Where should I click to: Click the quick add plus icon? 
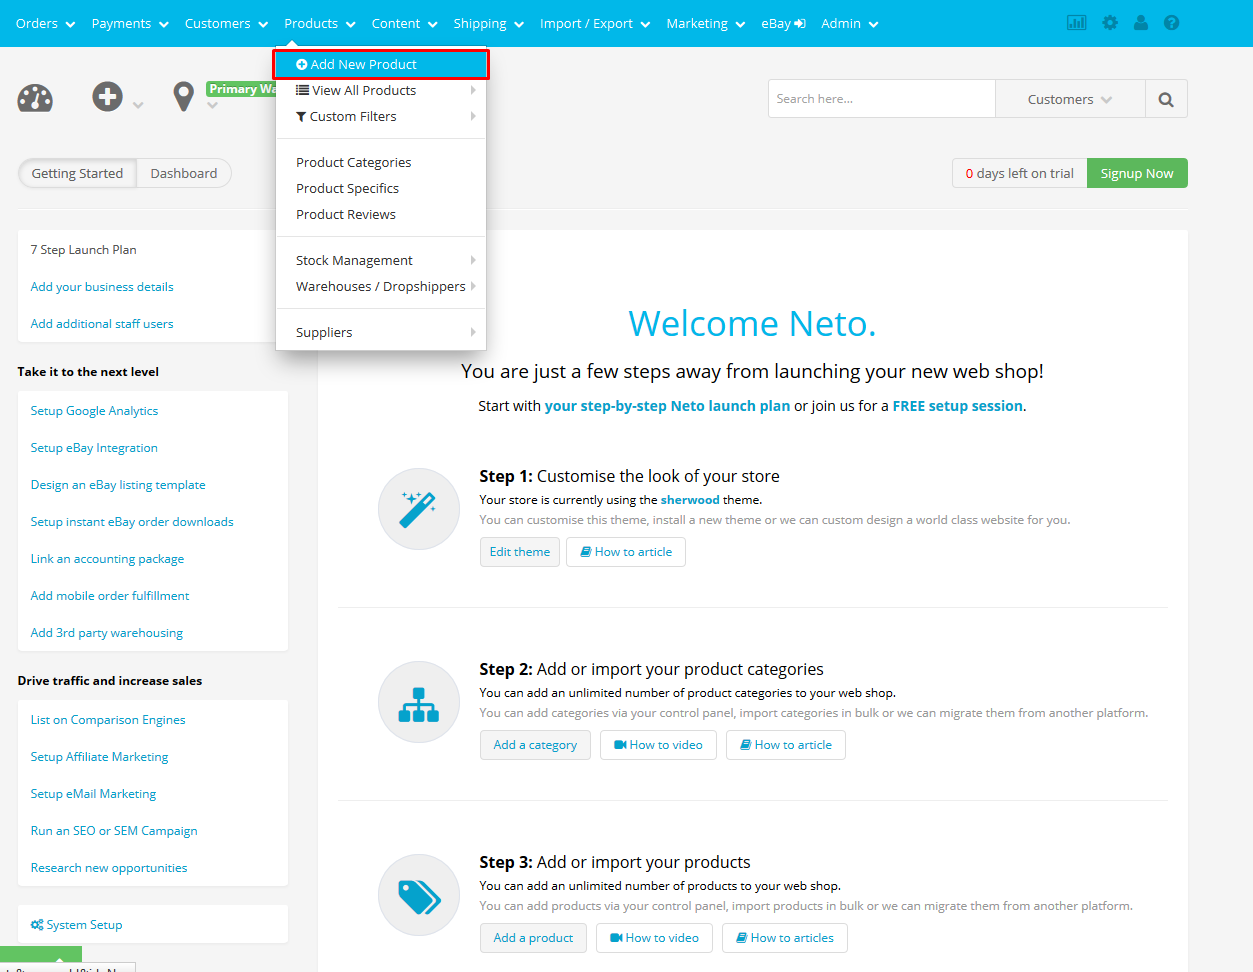click(107, 97)
